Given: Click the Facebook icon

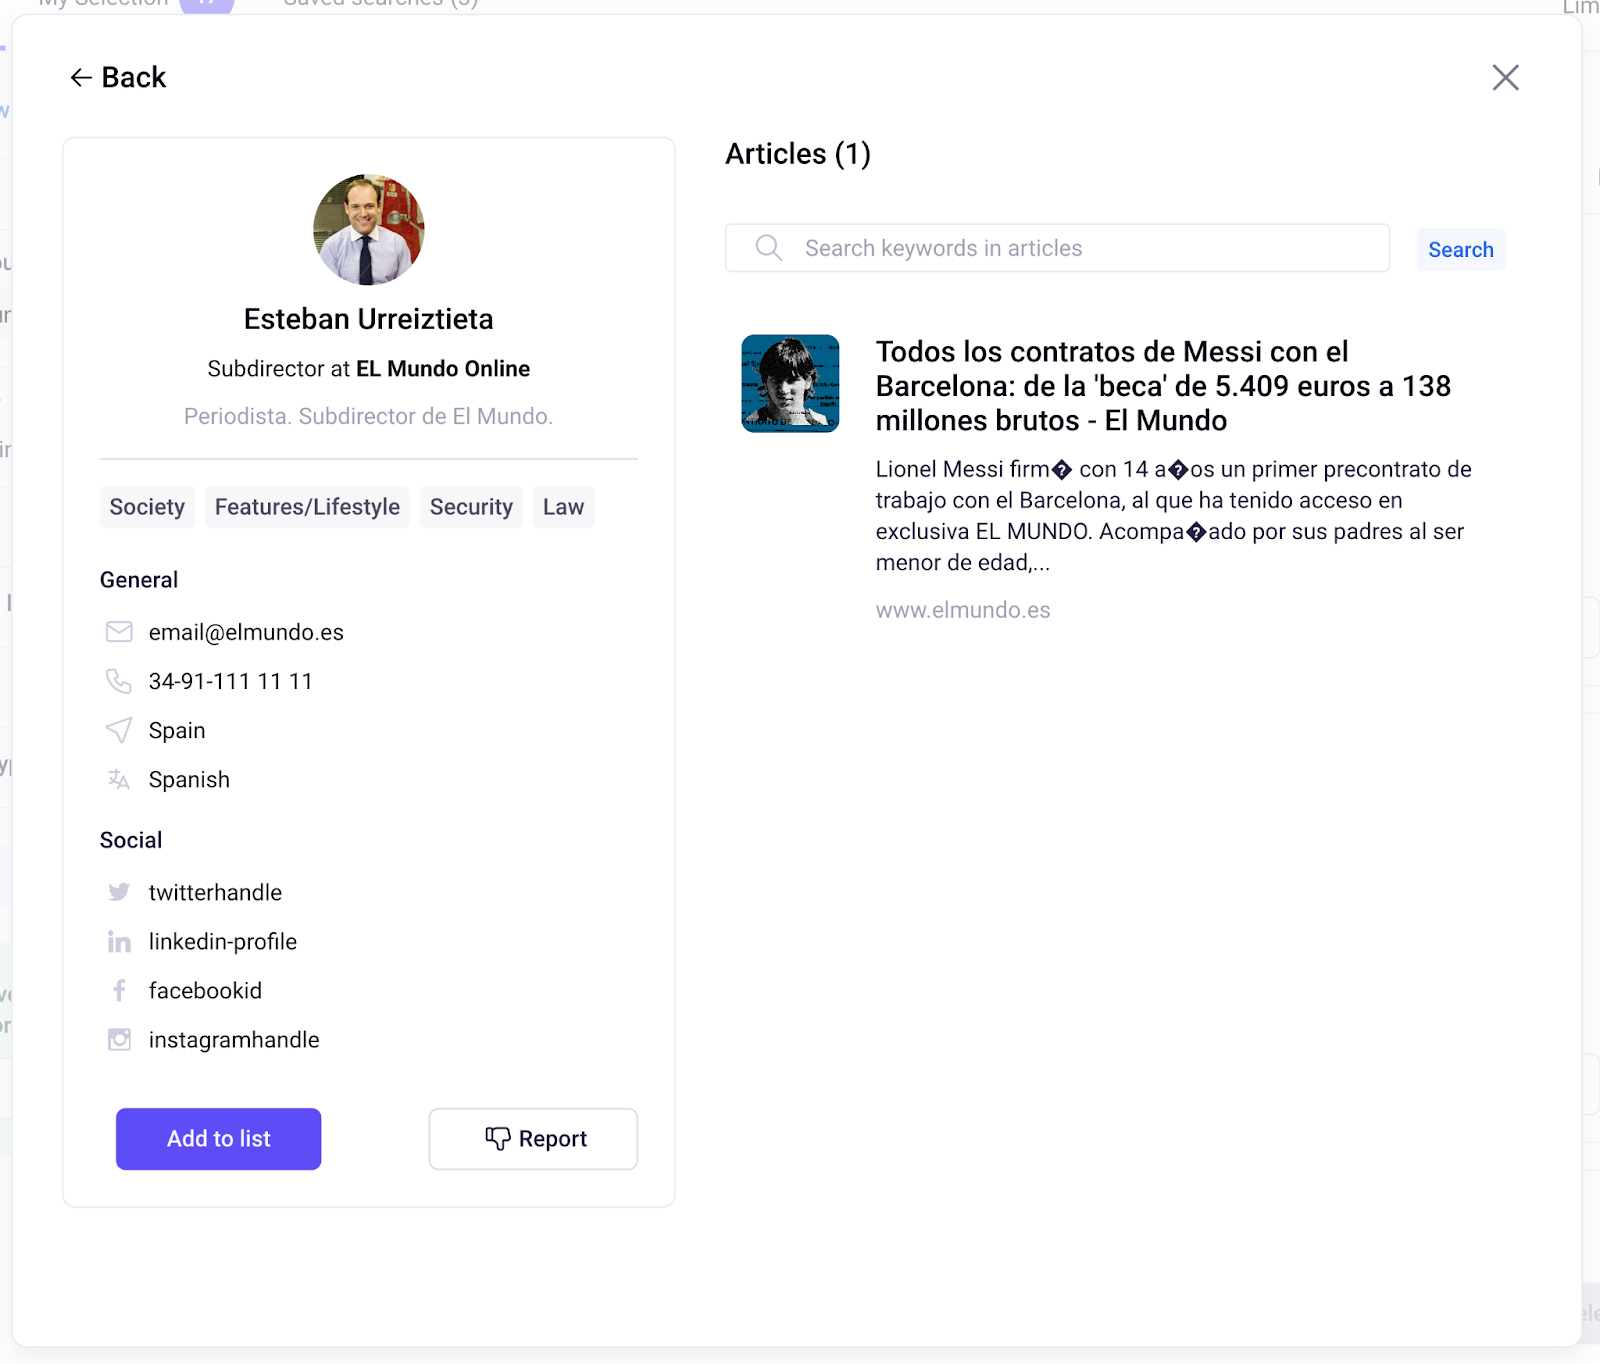Looking at the screenshot, I should point(119,991).
